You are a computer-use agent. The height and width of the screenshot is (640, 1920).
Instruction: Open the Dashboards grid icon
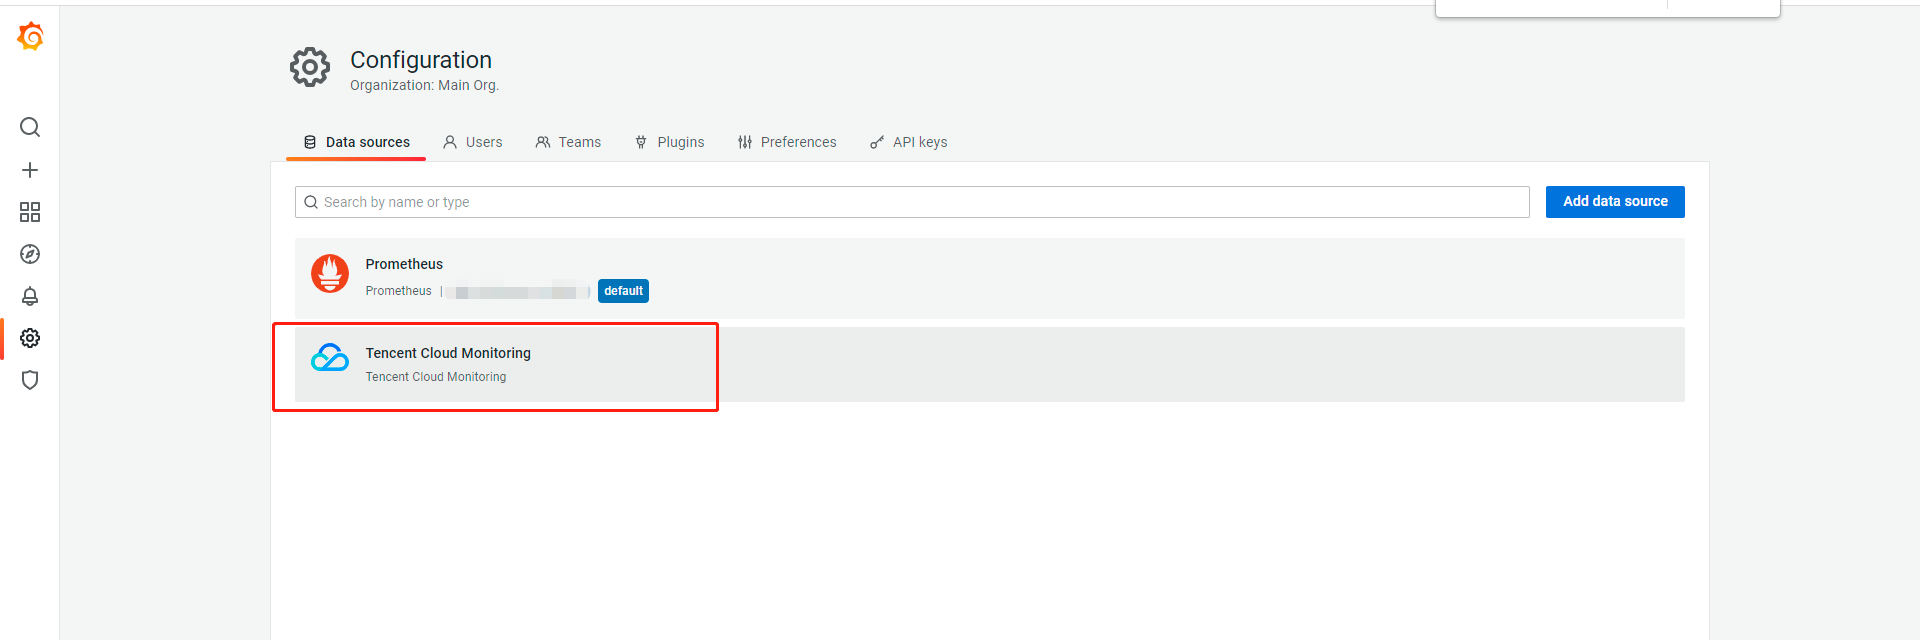[x=30, y=212]
